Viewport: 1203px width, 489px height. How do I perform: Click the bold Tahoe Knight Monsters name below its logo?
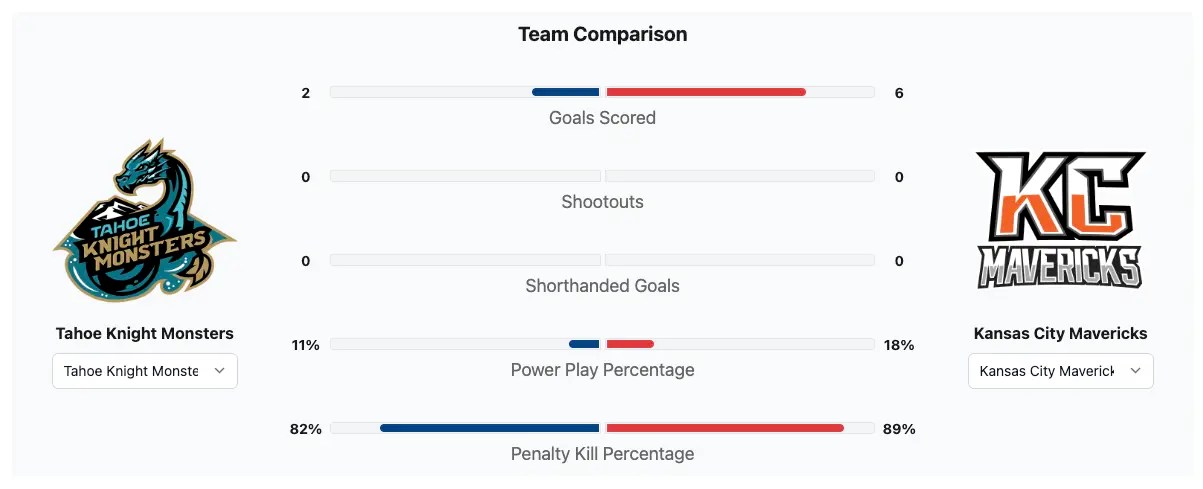(x=145, y=333)
